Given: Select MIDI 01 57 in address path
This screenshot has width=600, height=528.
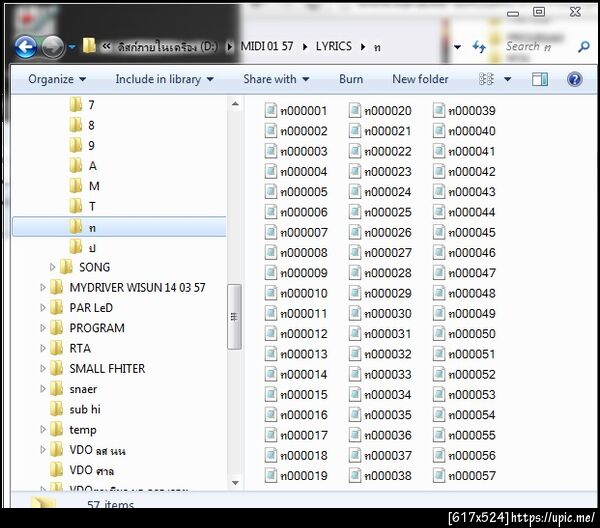Looking at the screenshot, I should pyautogui.click(x=267, y=46).
